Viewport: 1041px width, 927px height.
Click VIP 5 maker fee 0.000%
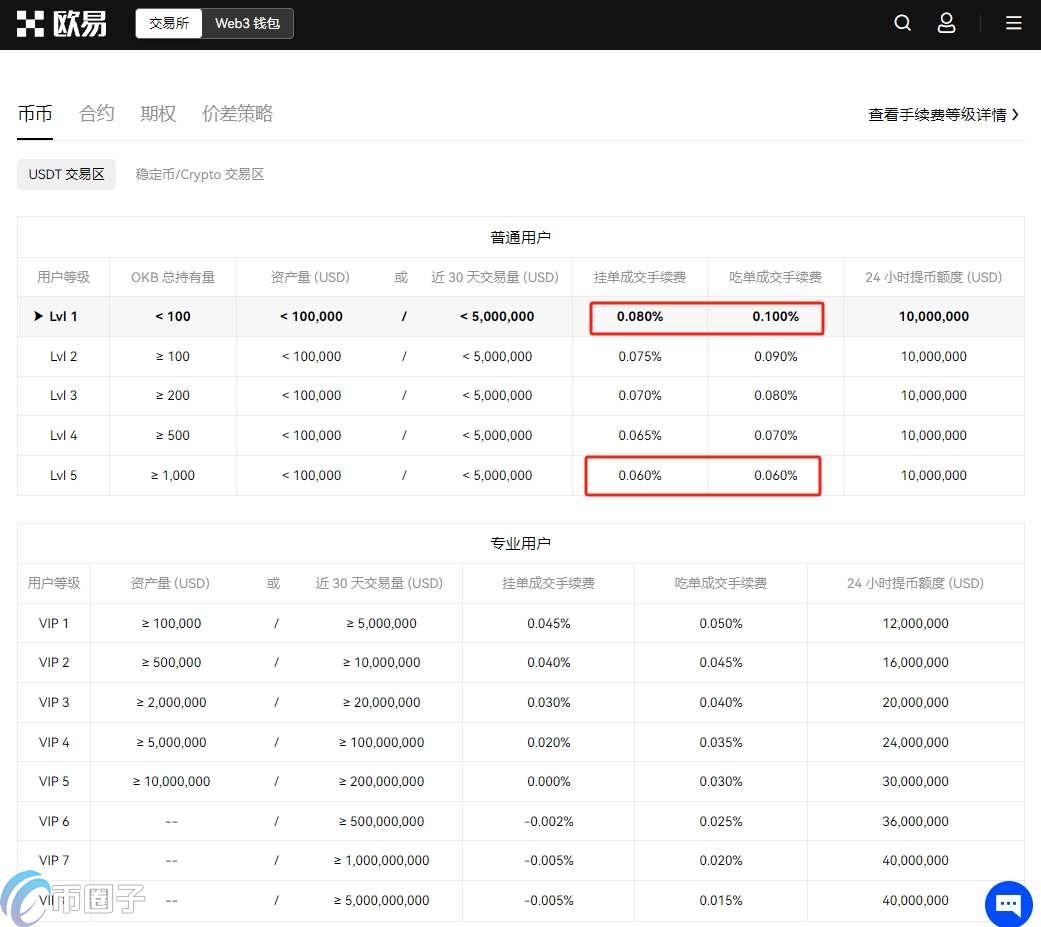[x=548, y=781]
